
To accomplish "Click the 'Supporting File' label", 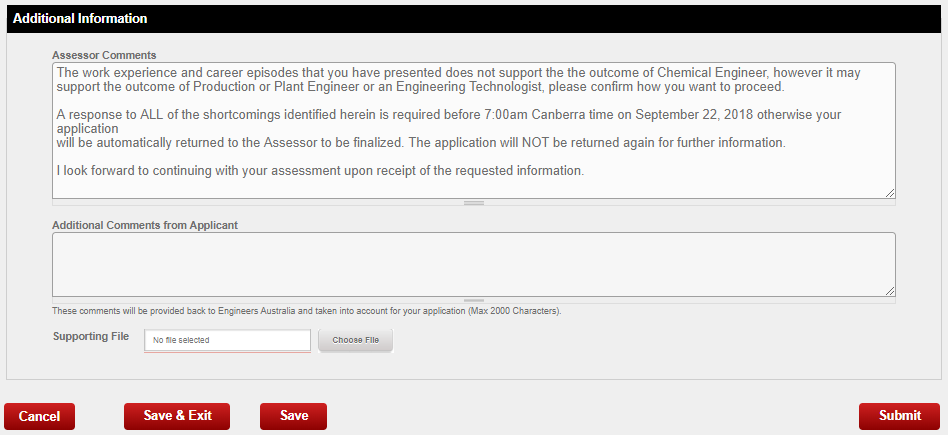I will tap(91, 336).
